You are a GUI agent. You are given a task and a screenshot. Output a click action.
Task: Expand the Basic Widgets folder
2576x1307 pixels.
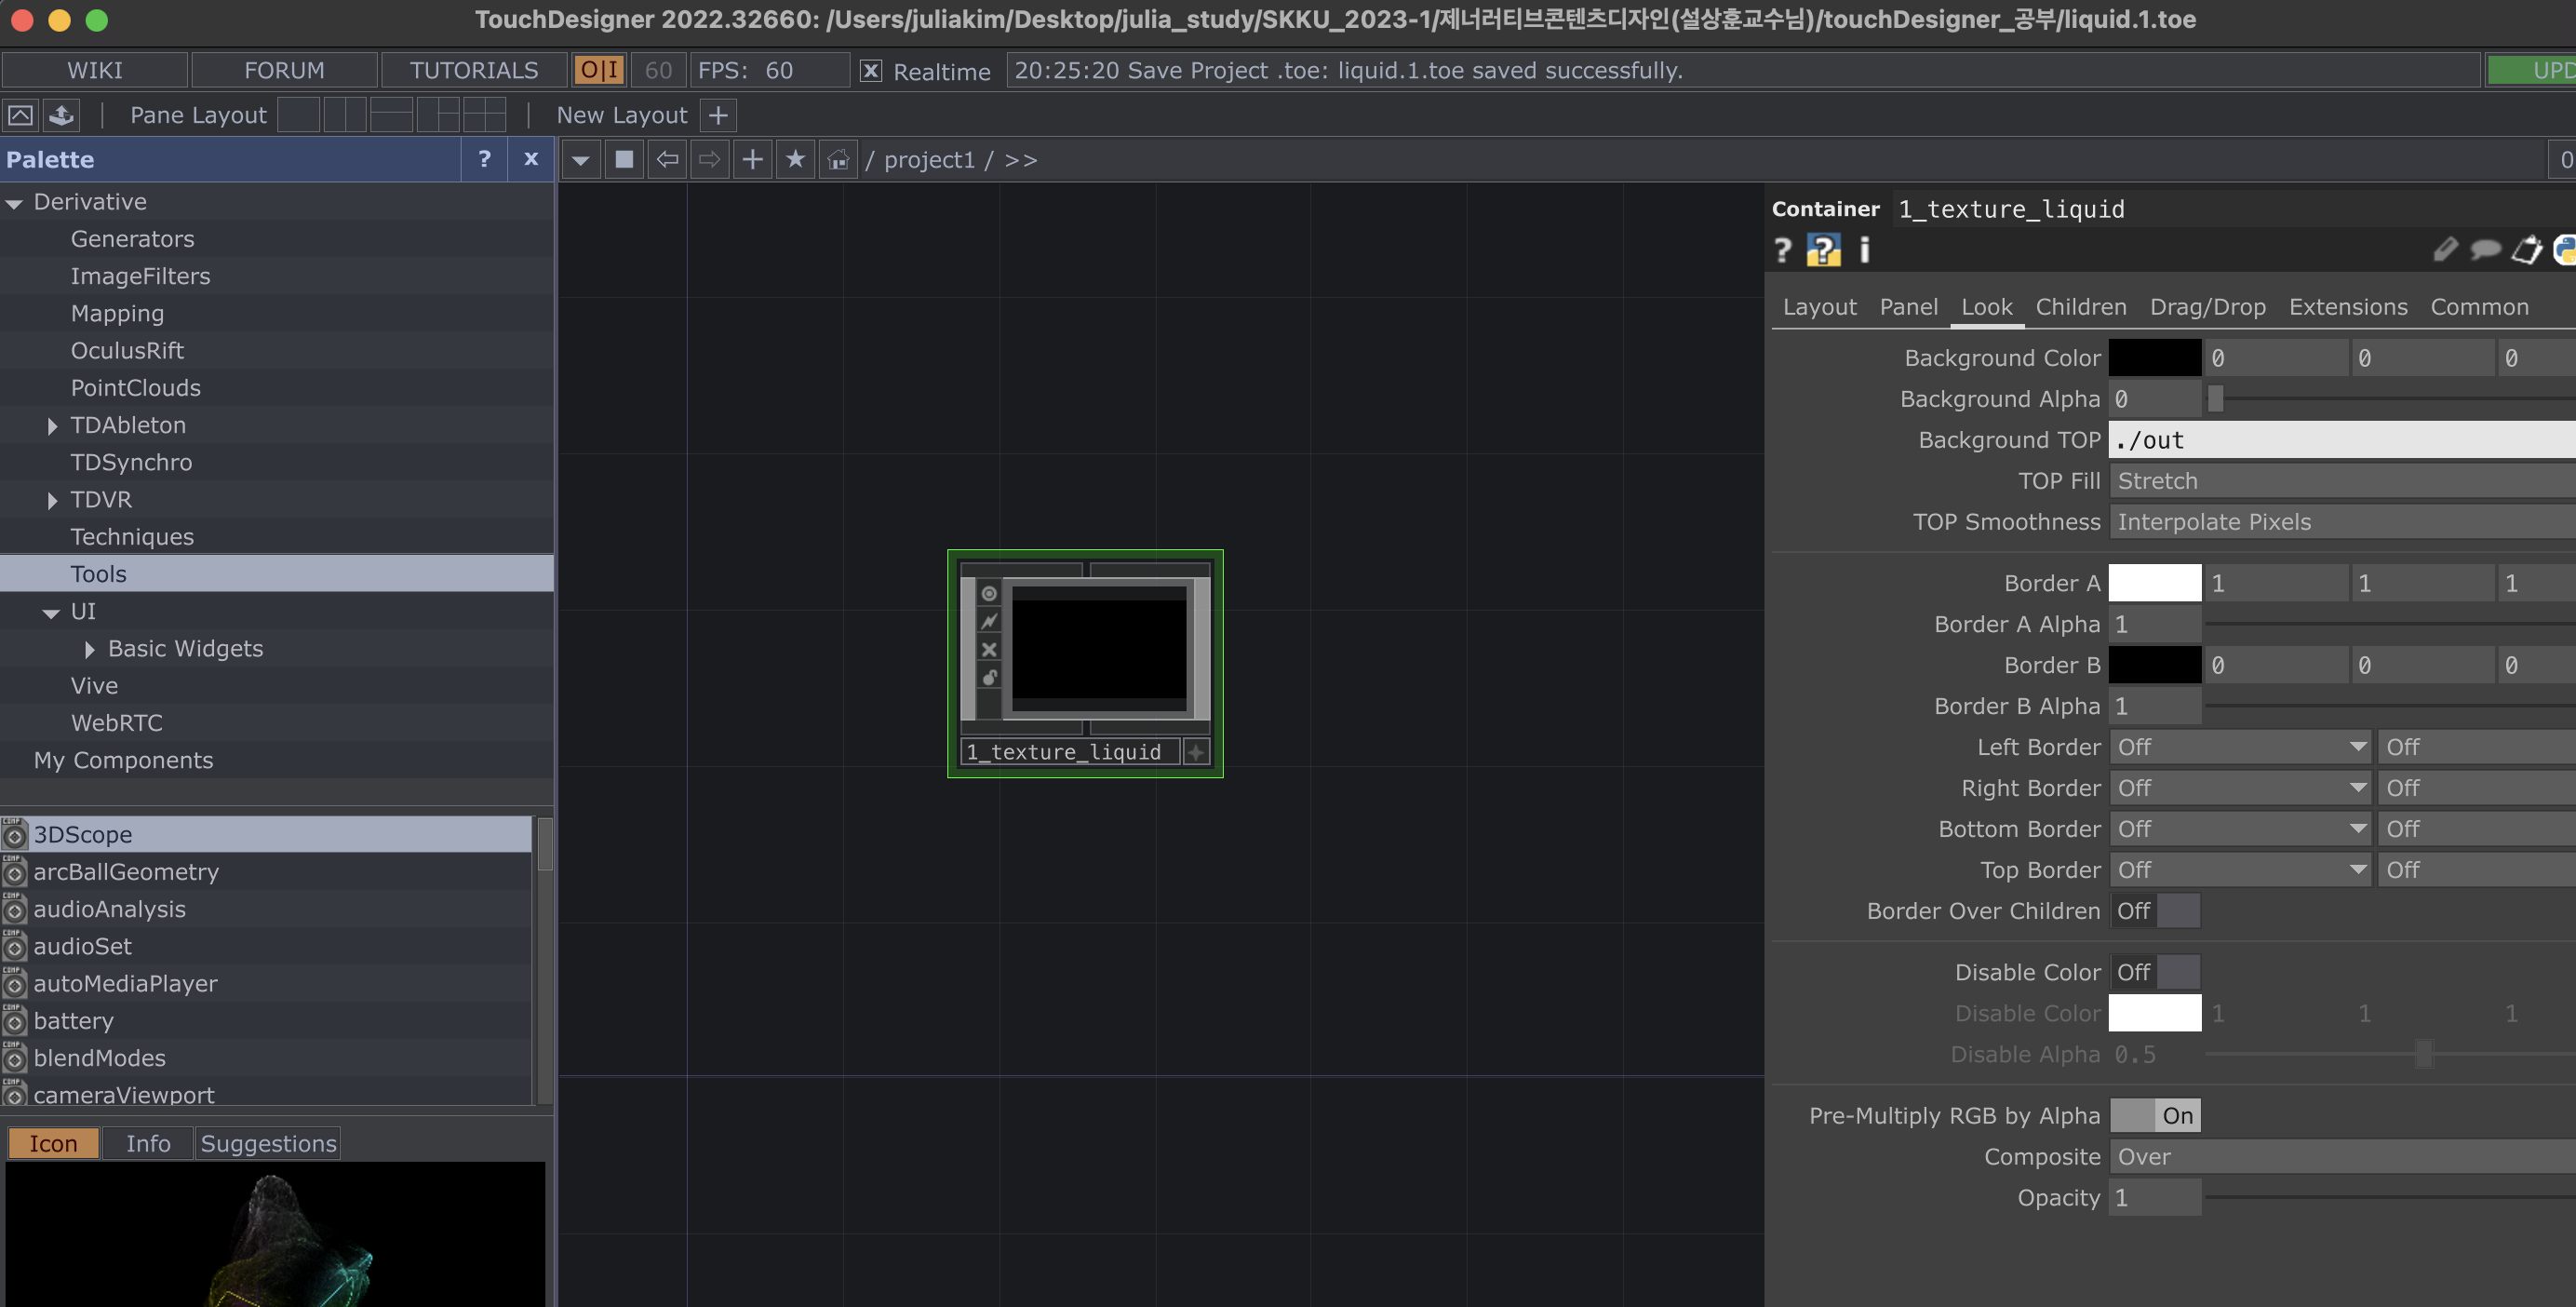(90, 649)
